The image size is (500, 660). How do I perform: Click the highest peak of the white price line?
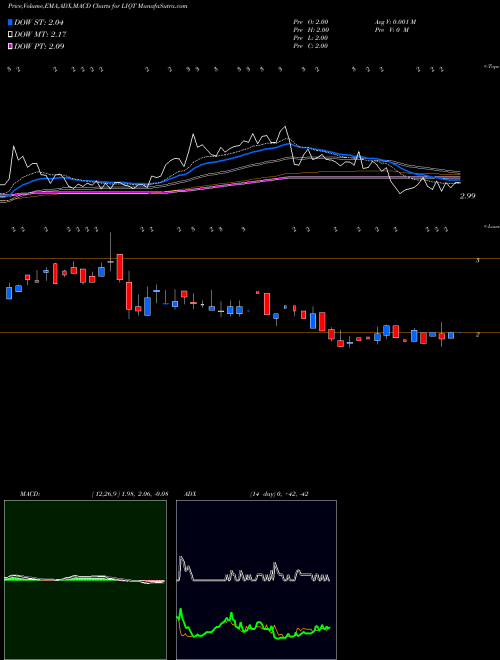tap(285, 126)
